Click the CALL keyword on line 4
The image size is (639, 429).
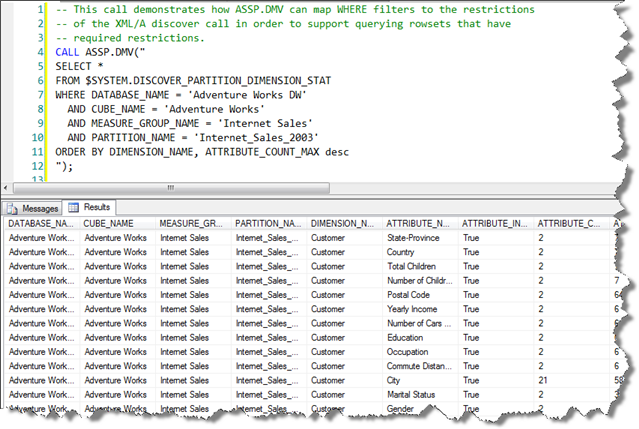67,52
